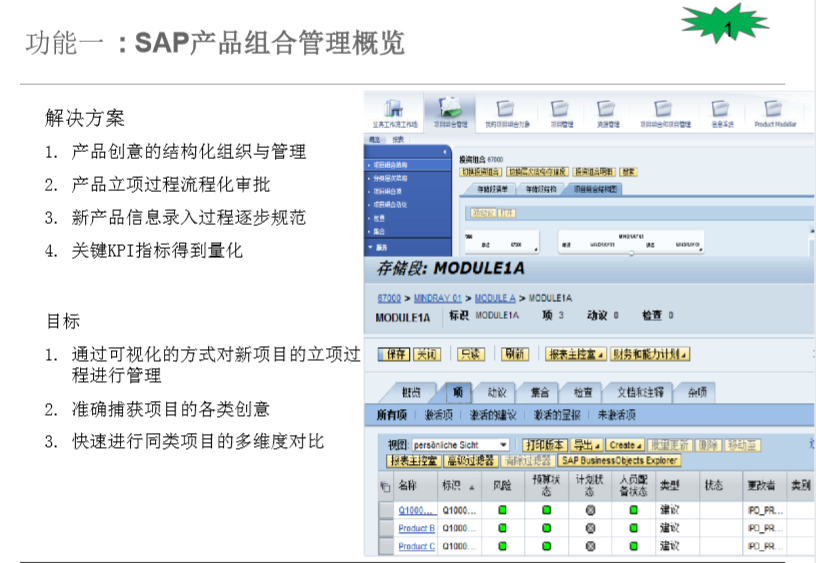Screen dimensions: 816x563
Task: Follow the MINDRAY 01 breadcrumb link
Action: [x=438, y=298]
